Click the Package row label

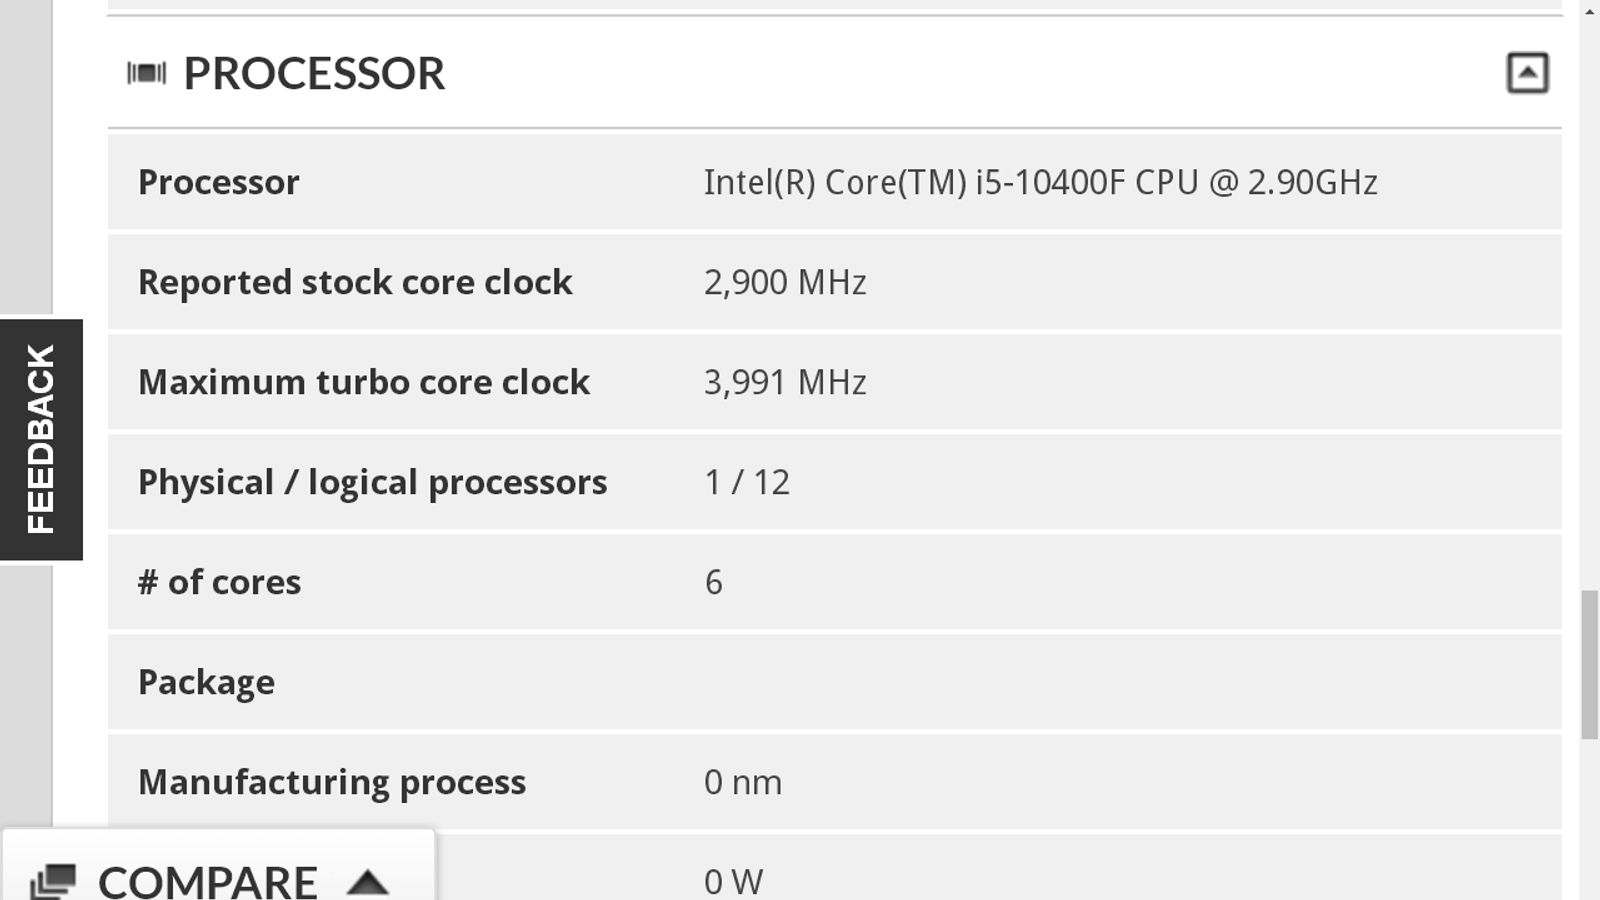(x=206, y=682)
